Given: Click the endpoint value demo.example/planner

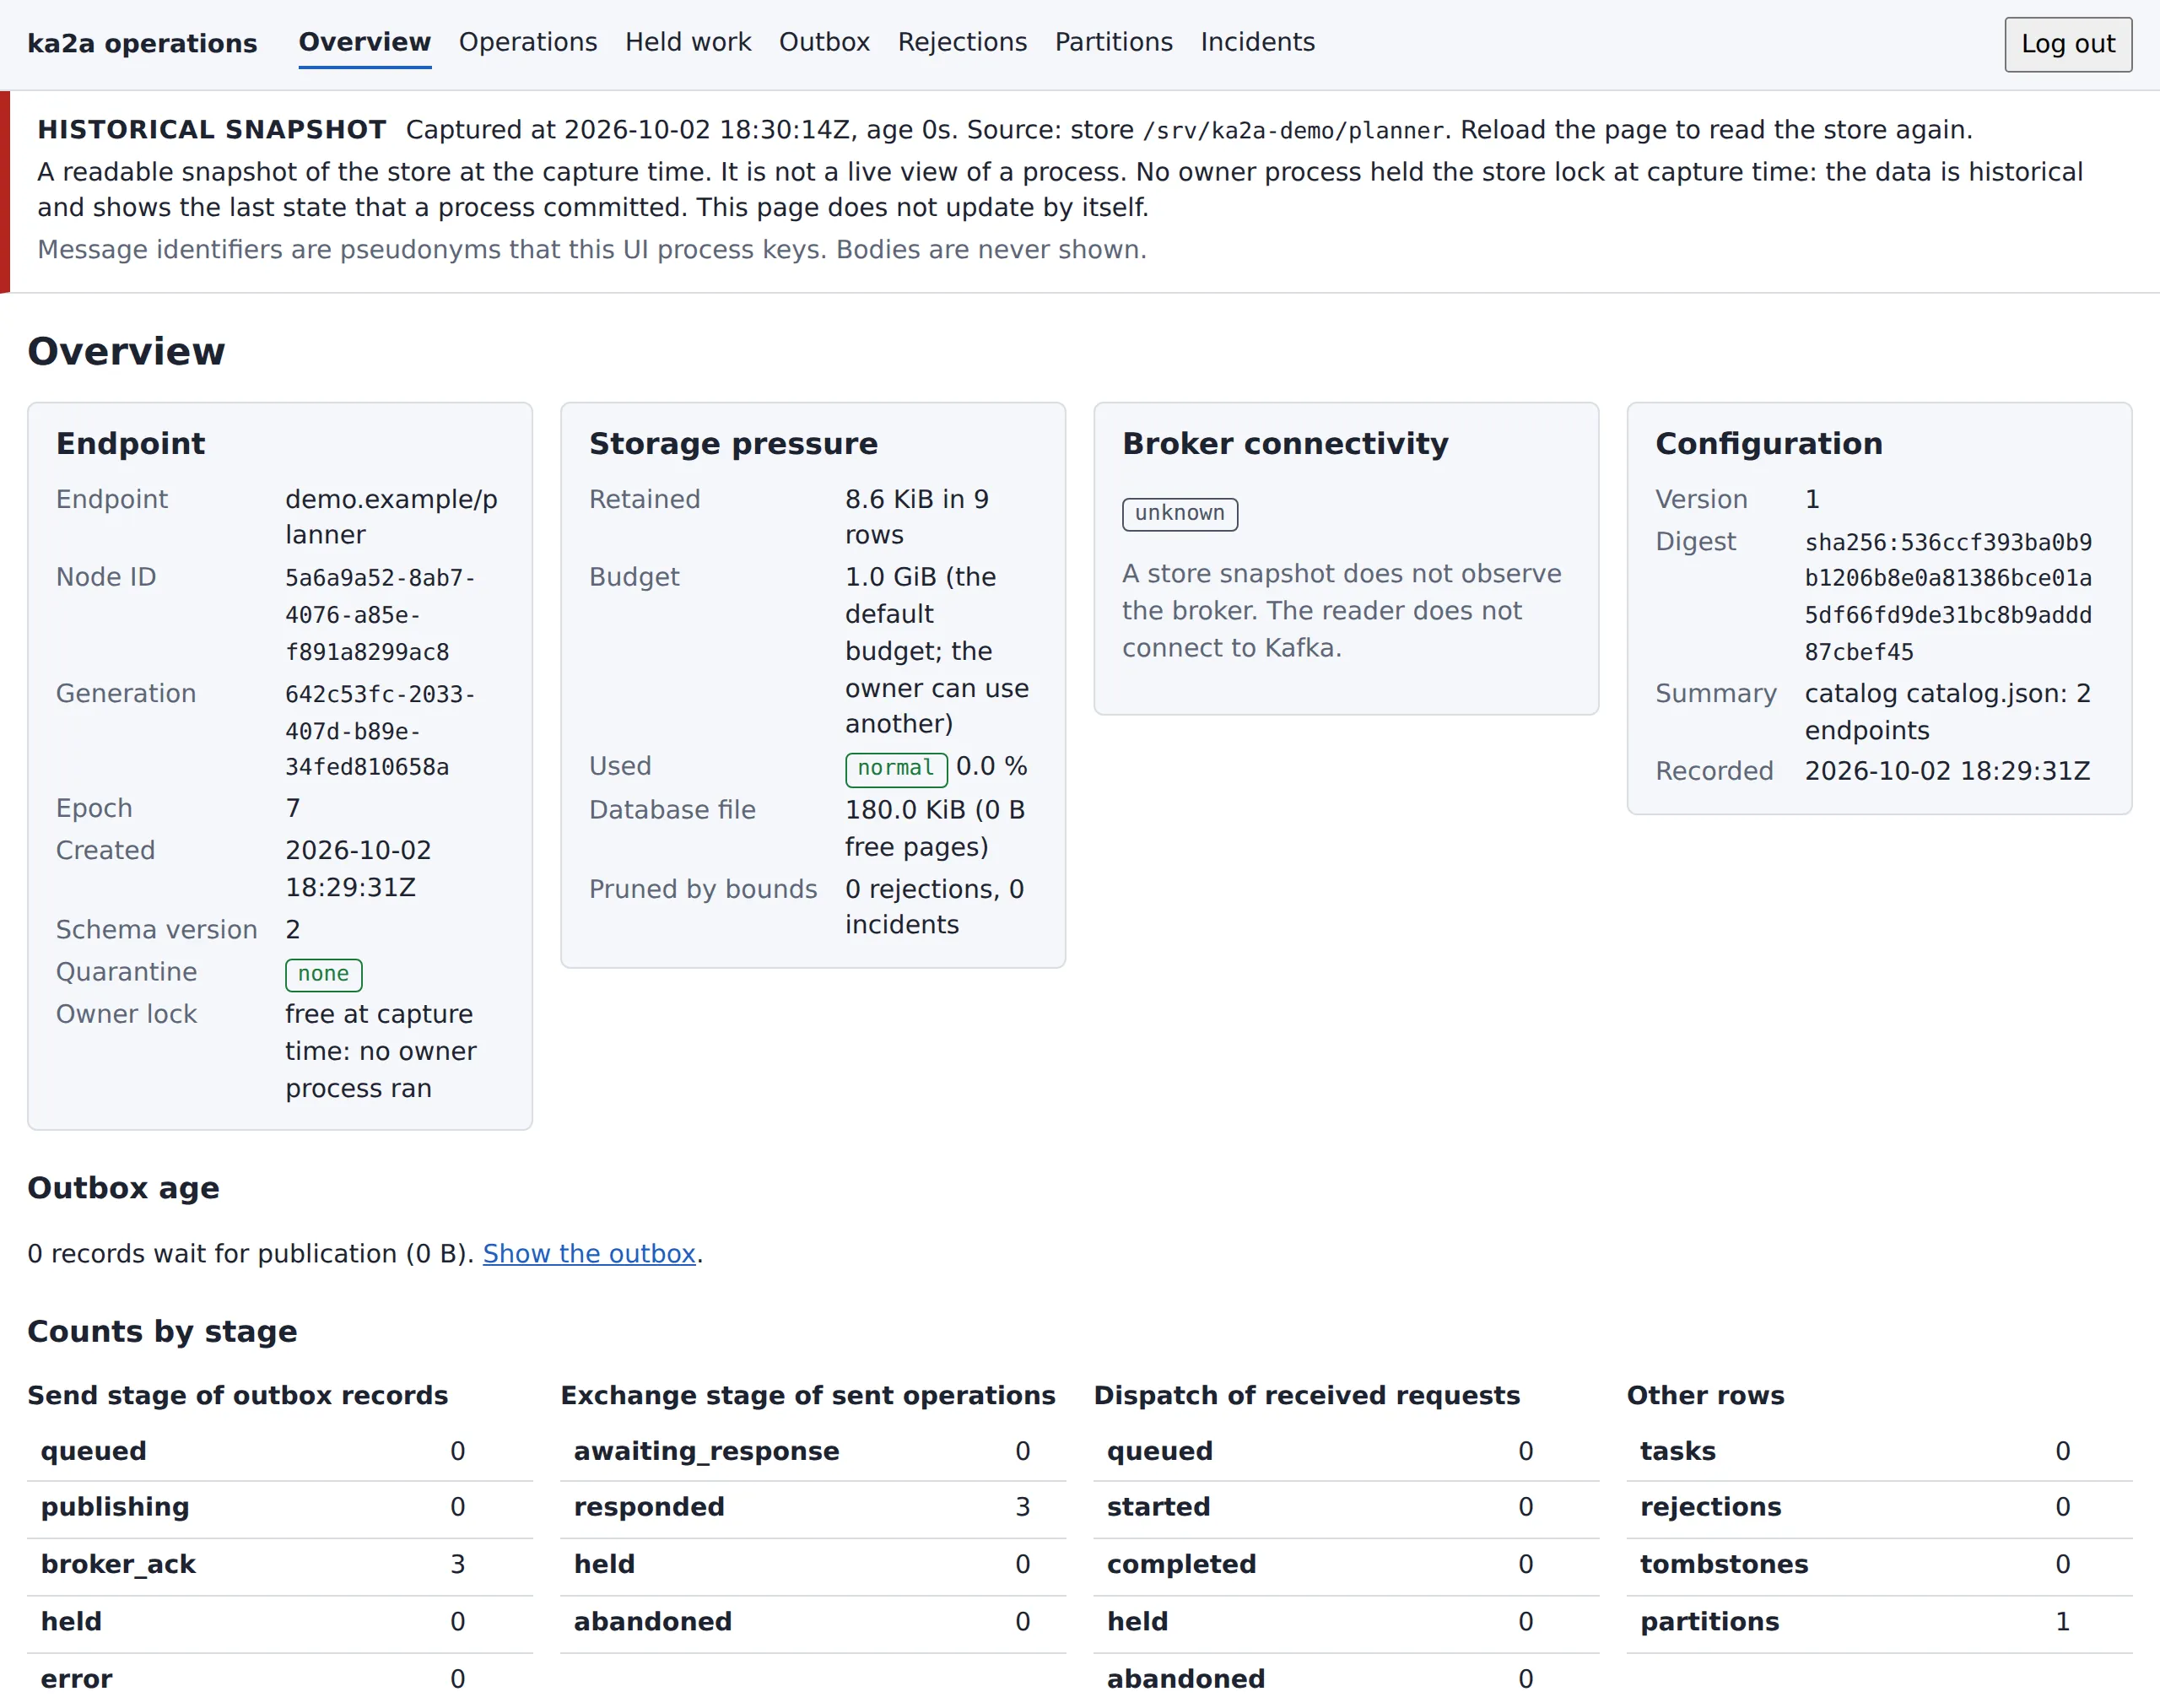Looking at the screenshot, I should [391, 517].
